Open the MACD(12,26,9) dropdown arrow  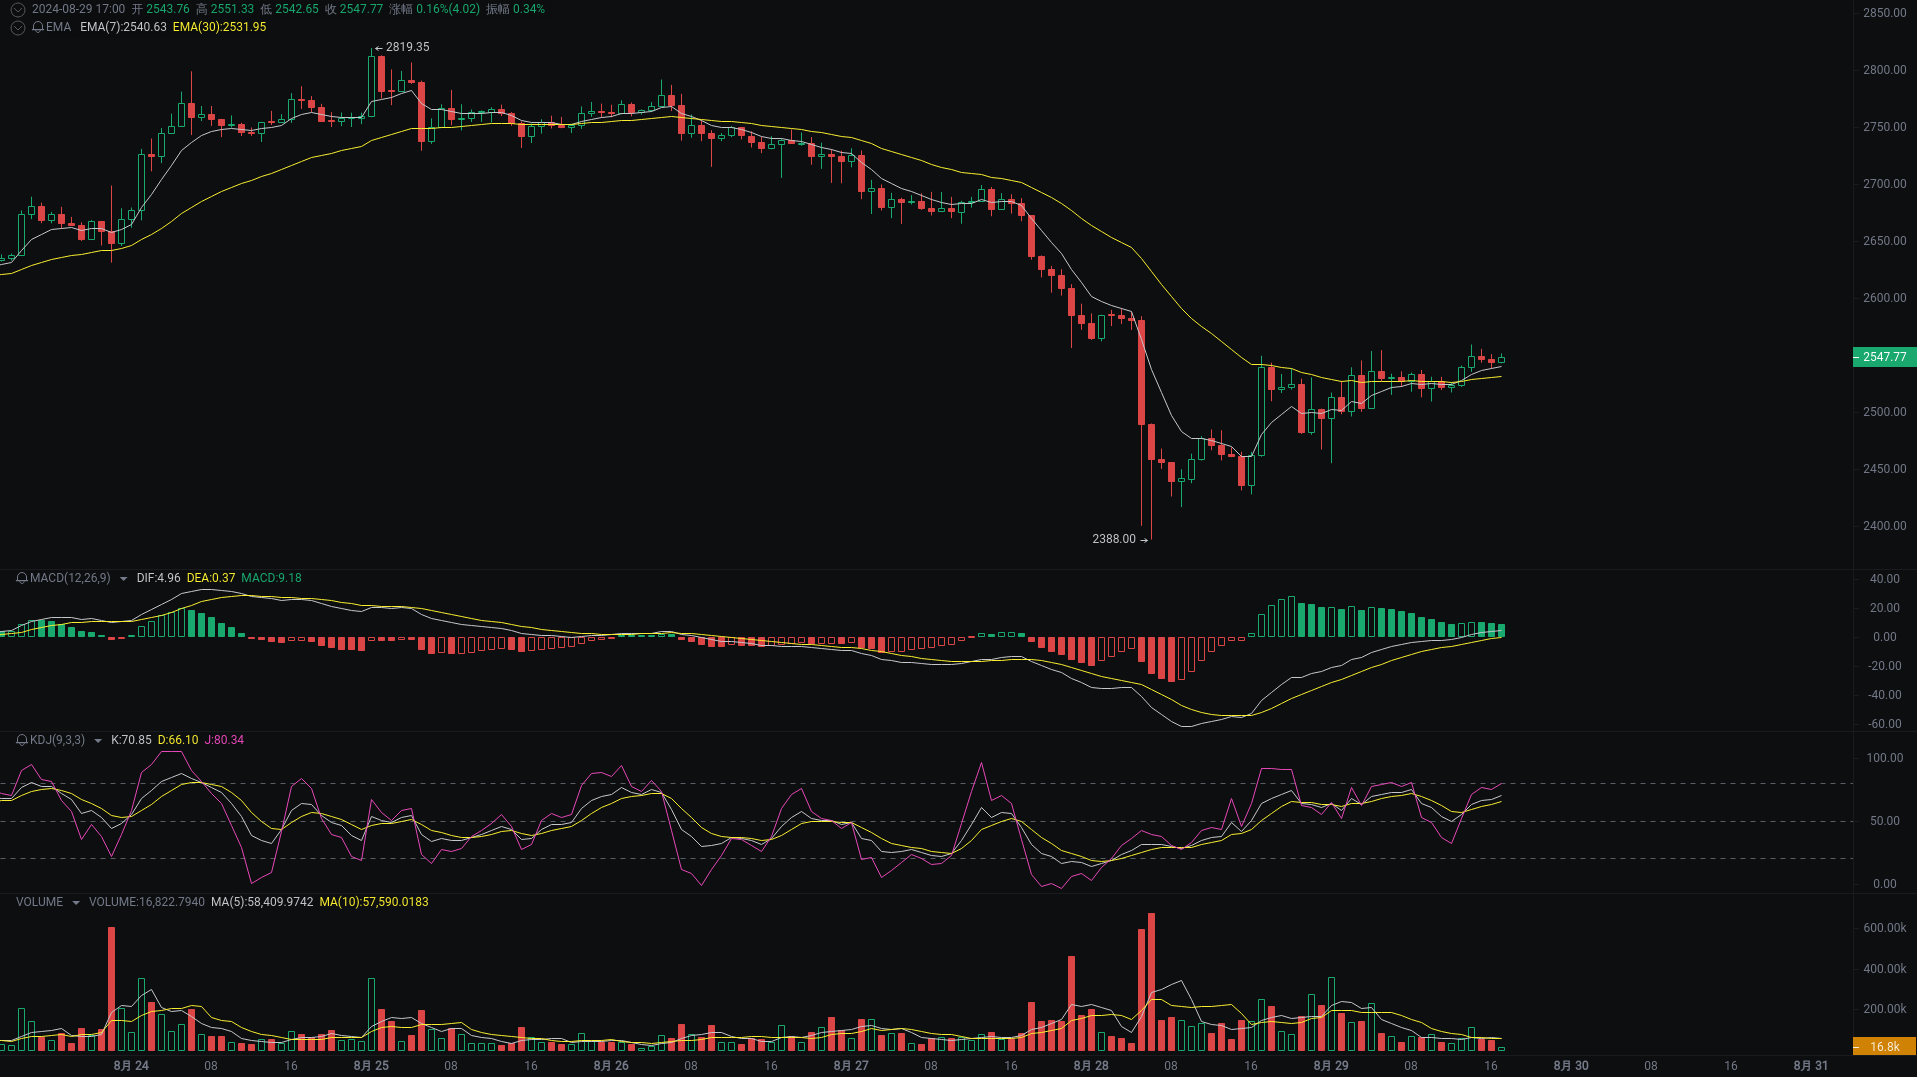(123, 578)
